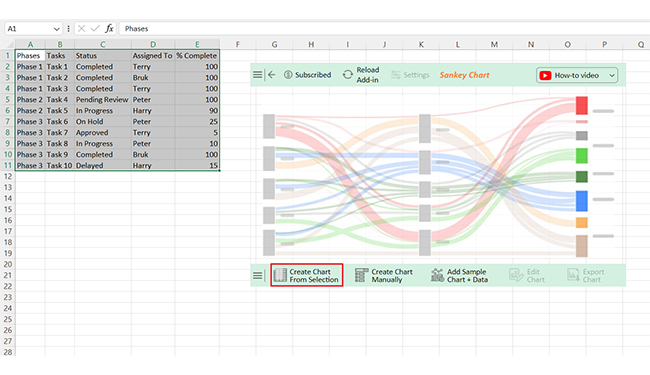Select column C header
650x375 pixels.
click(x=103, y=44)
